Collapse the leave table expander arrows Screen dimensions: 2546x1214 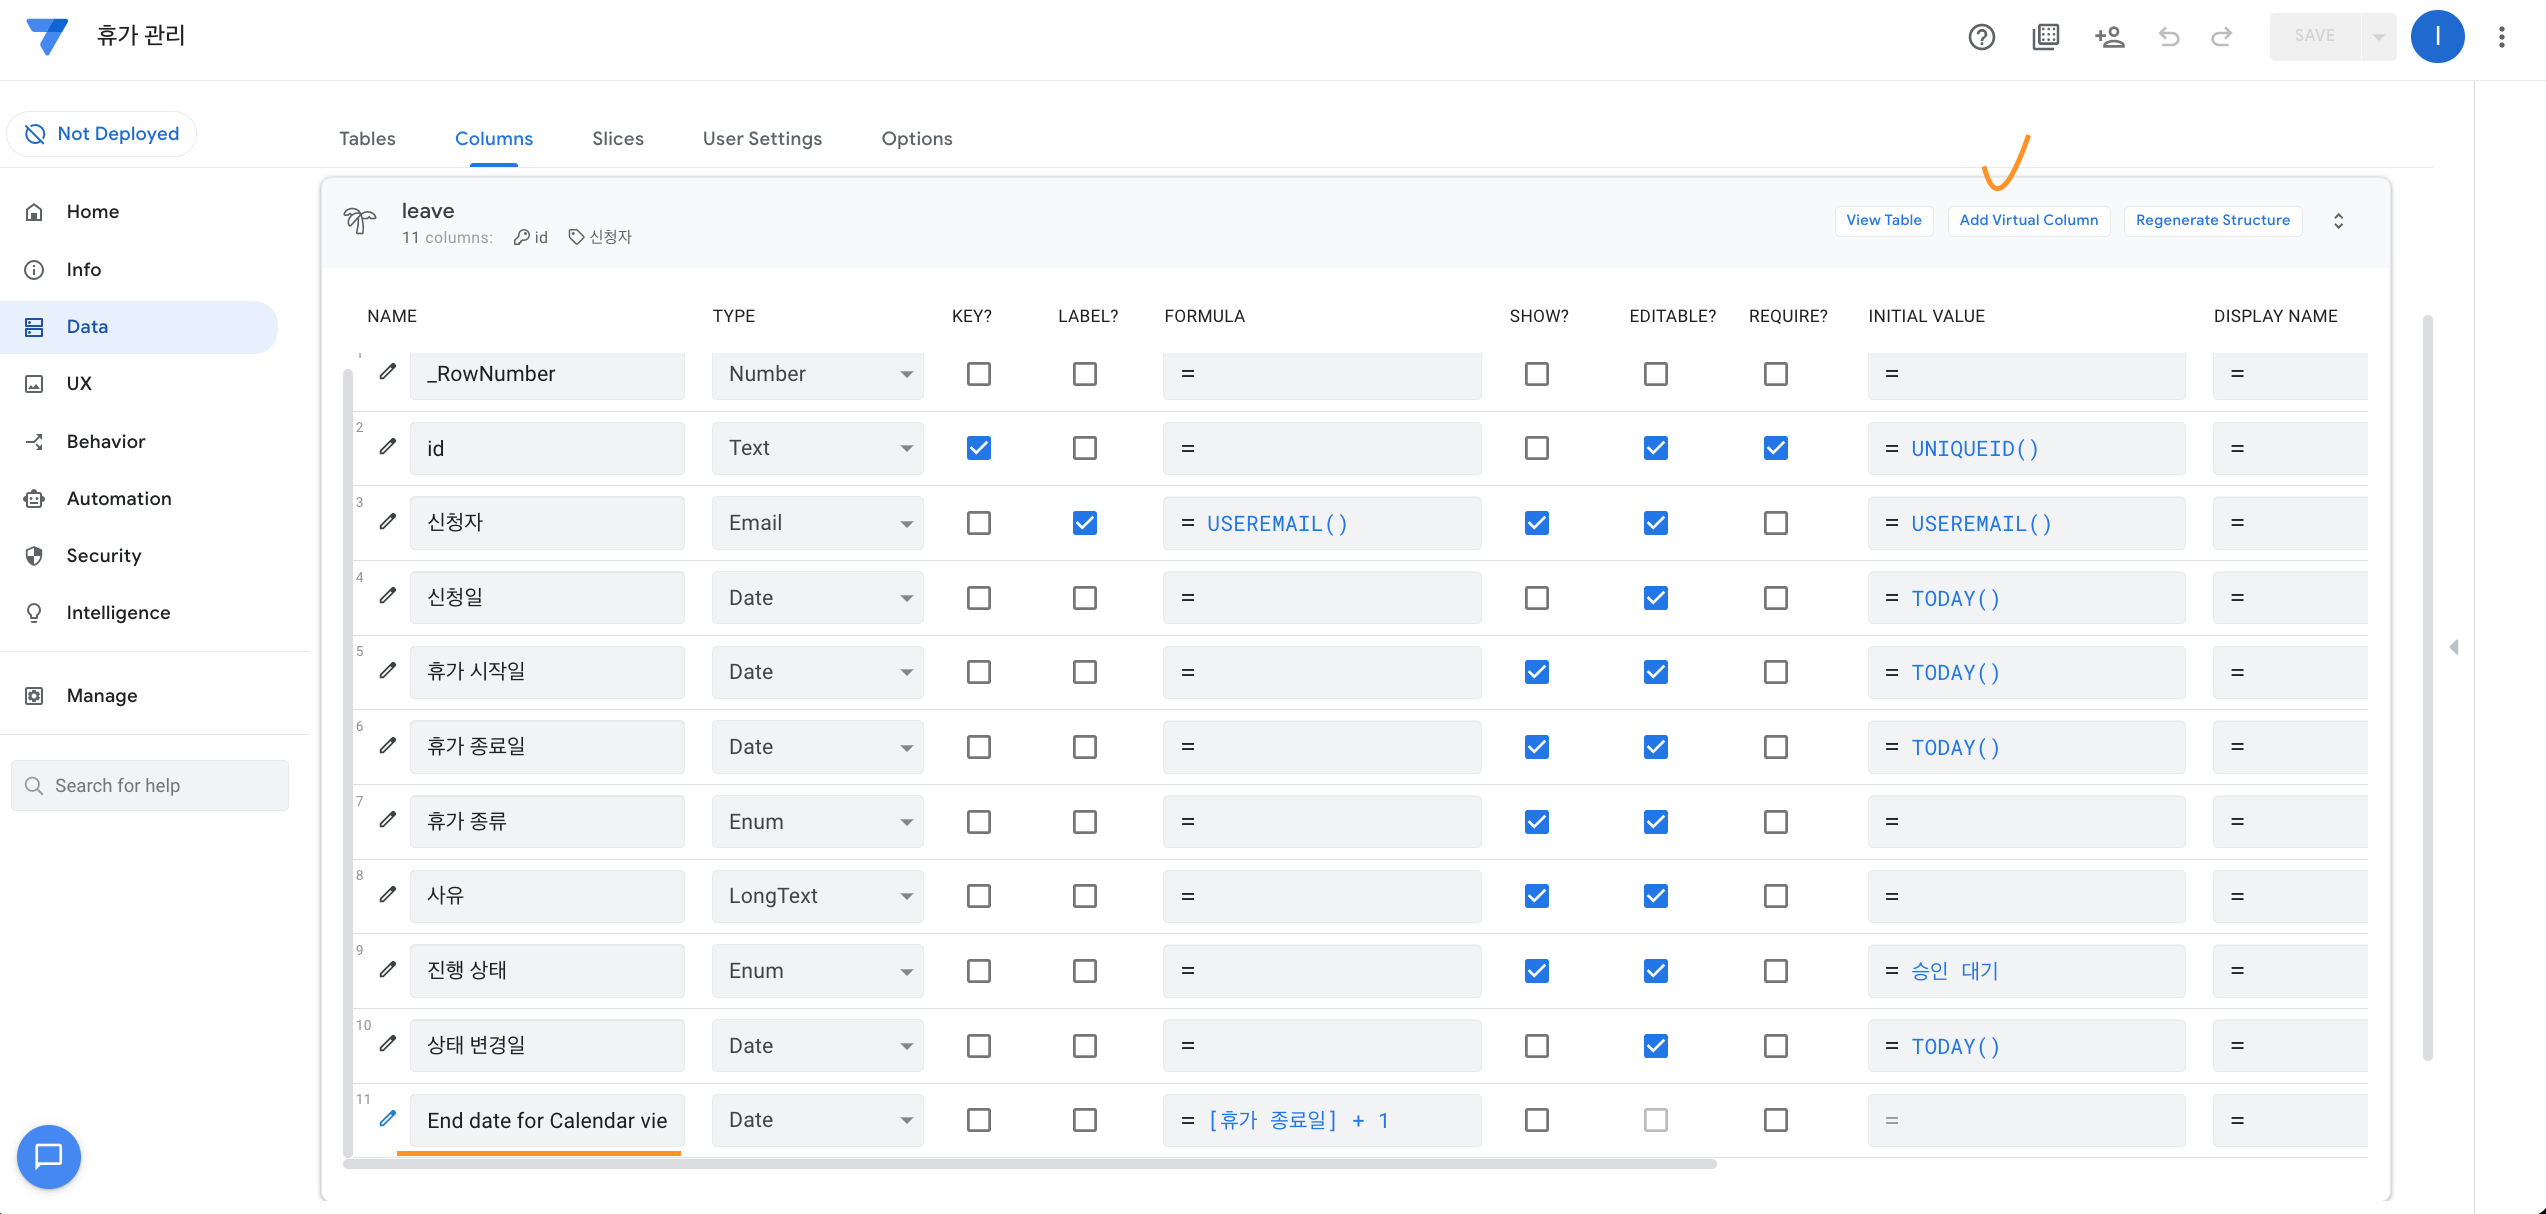[2339, 221]
